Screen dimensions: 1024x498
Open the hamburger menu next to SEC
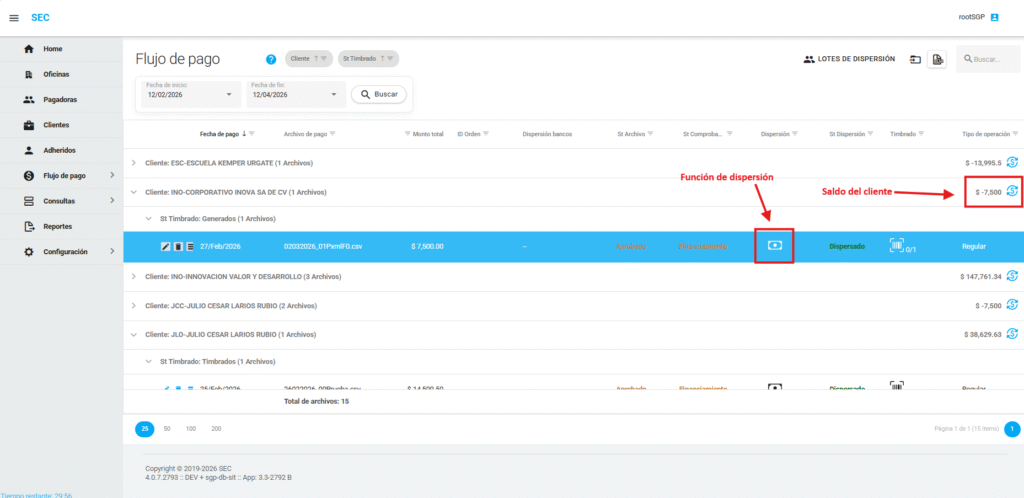[x=14, y=18]
